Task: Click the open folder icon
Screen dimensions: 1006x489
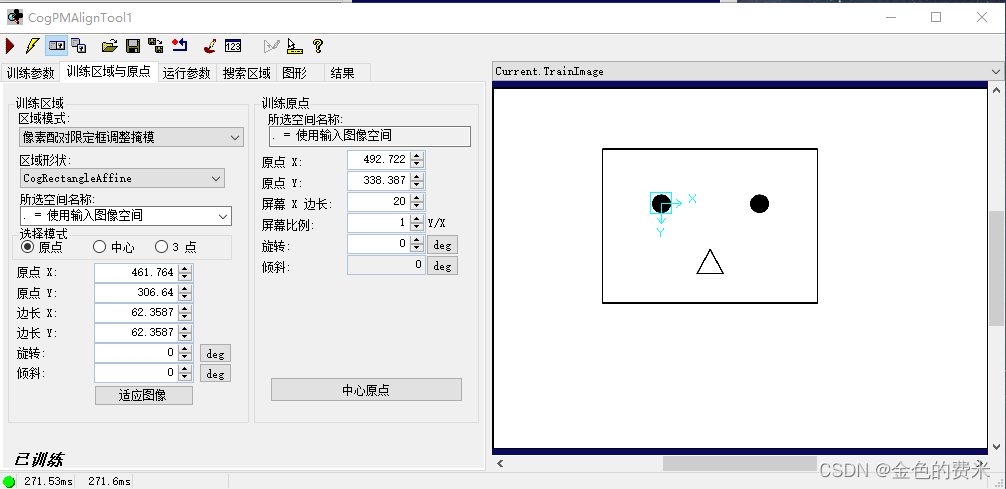Action: click(110, 46)
